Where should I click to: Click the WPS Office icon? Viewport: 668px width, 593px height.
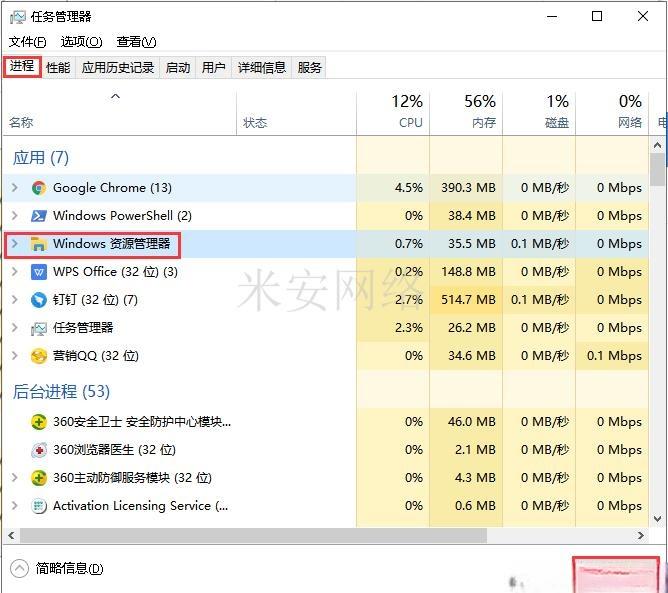[x=39, y=272]
